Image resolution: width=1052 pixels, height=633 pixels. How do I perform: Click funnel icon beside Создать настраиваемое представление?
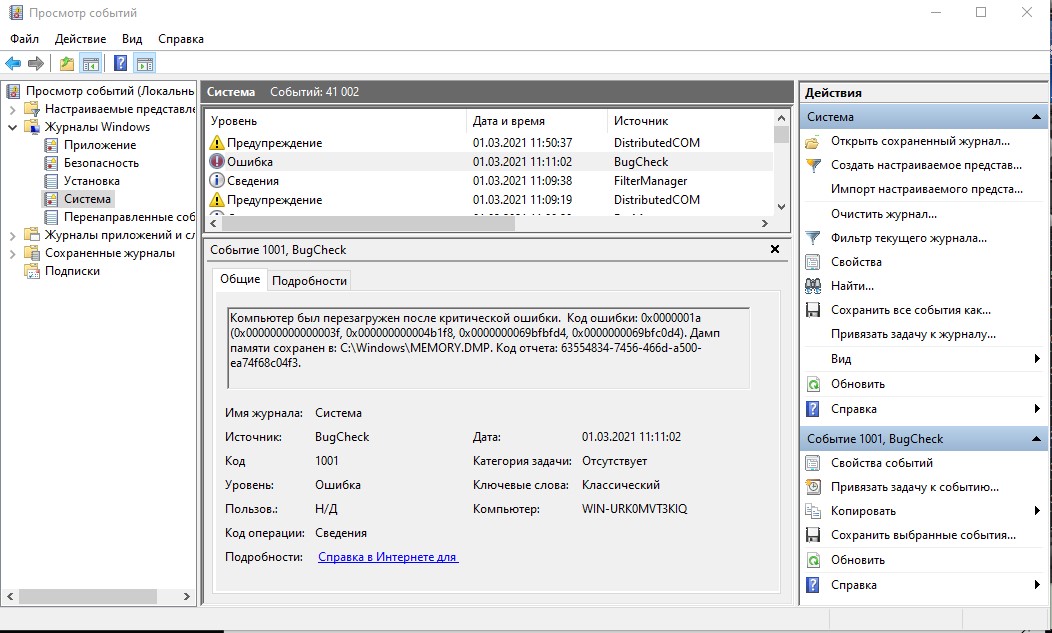coord(812,166)
